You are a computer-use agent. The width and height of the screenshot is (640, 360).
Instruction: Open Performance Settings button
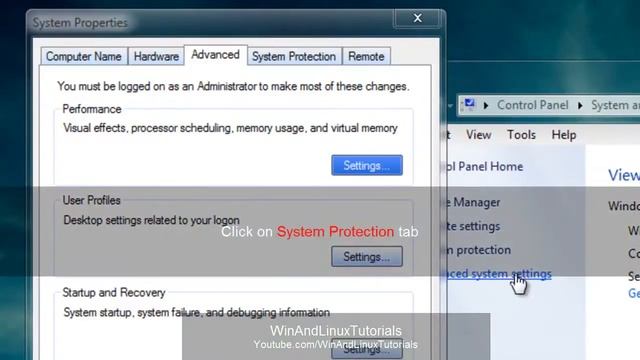tap(367, 165)
